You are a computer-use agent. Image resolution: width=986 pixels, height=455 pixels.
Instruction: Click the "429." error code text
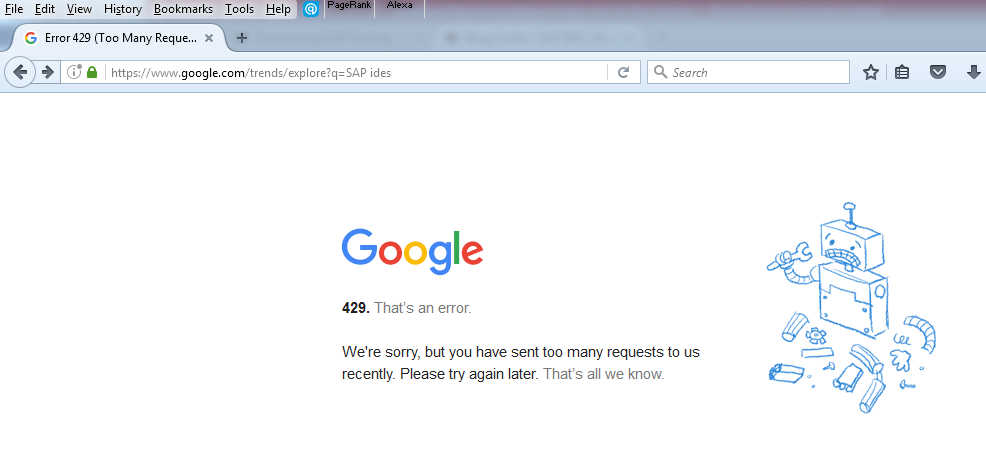point(356,309)
